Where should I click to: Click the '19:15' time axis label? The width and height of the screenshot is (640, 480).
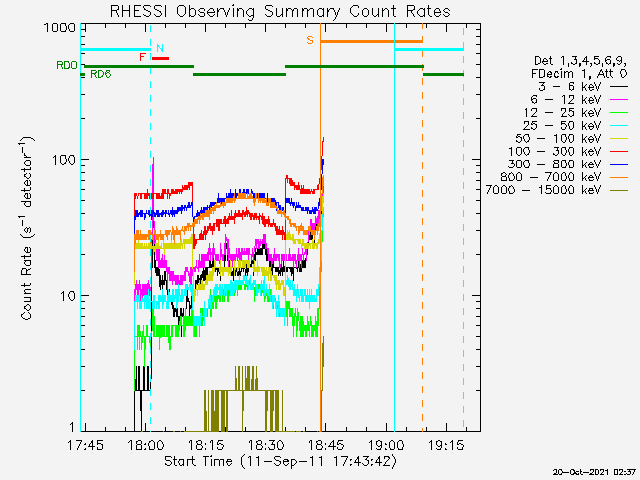446,445
